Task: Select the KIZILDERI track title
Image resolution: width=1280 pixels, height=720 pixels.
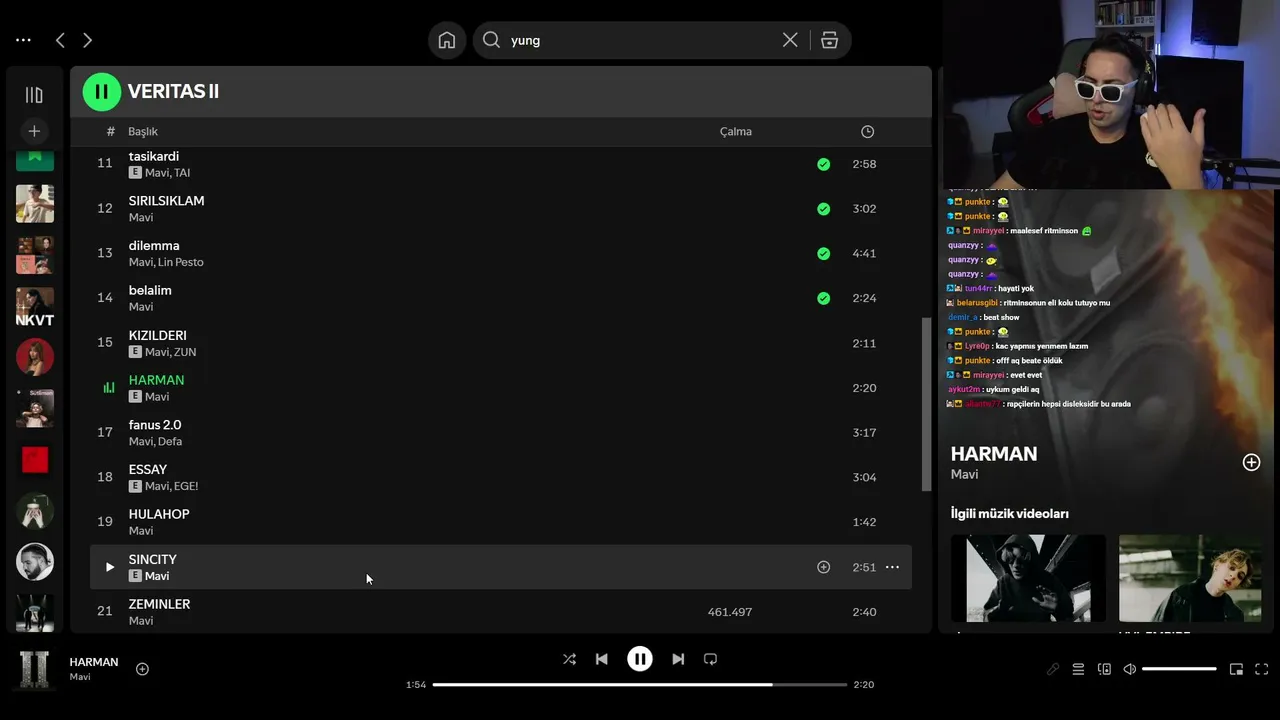Action: click(157, 335)
